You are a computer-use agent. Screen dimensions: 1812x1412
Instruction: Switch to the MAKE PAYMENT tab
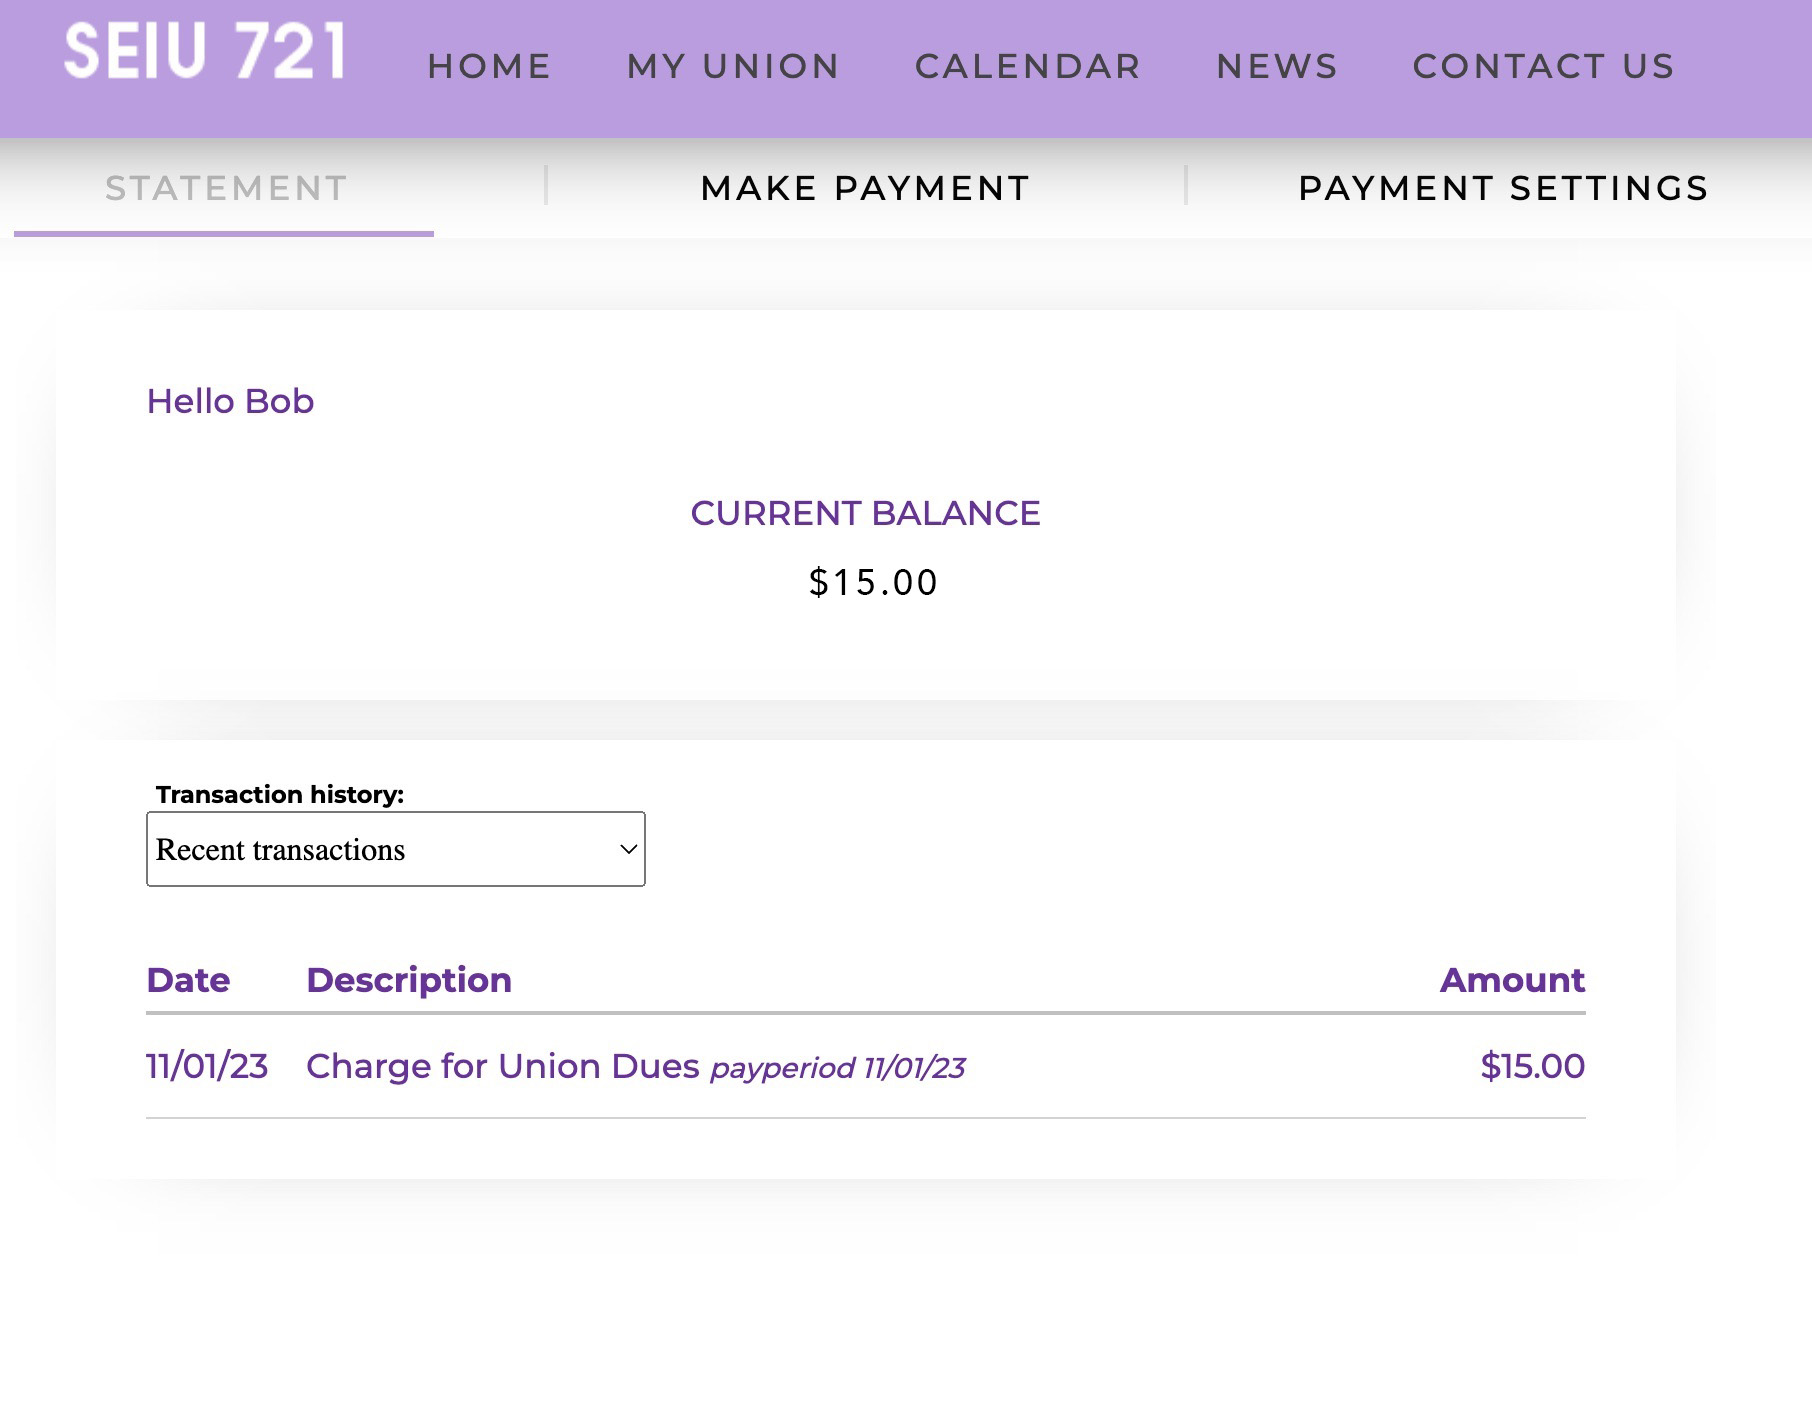pyautogui.click(x=865, y=188)
